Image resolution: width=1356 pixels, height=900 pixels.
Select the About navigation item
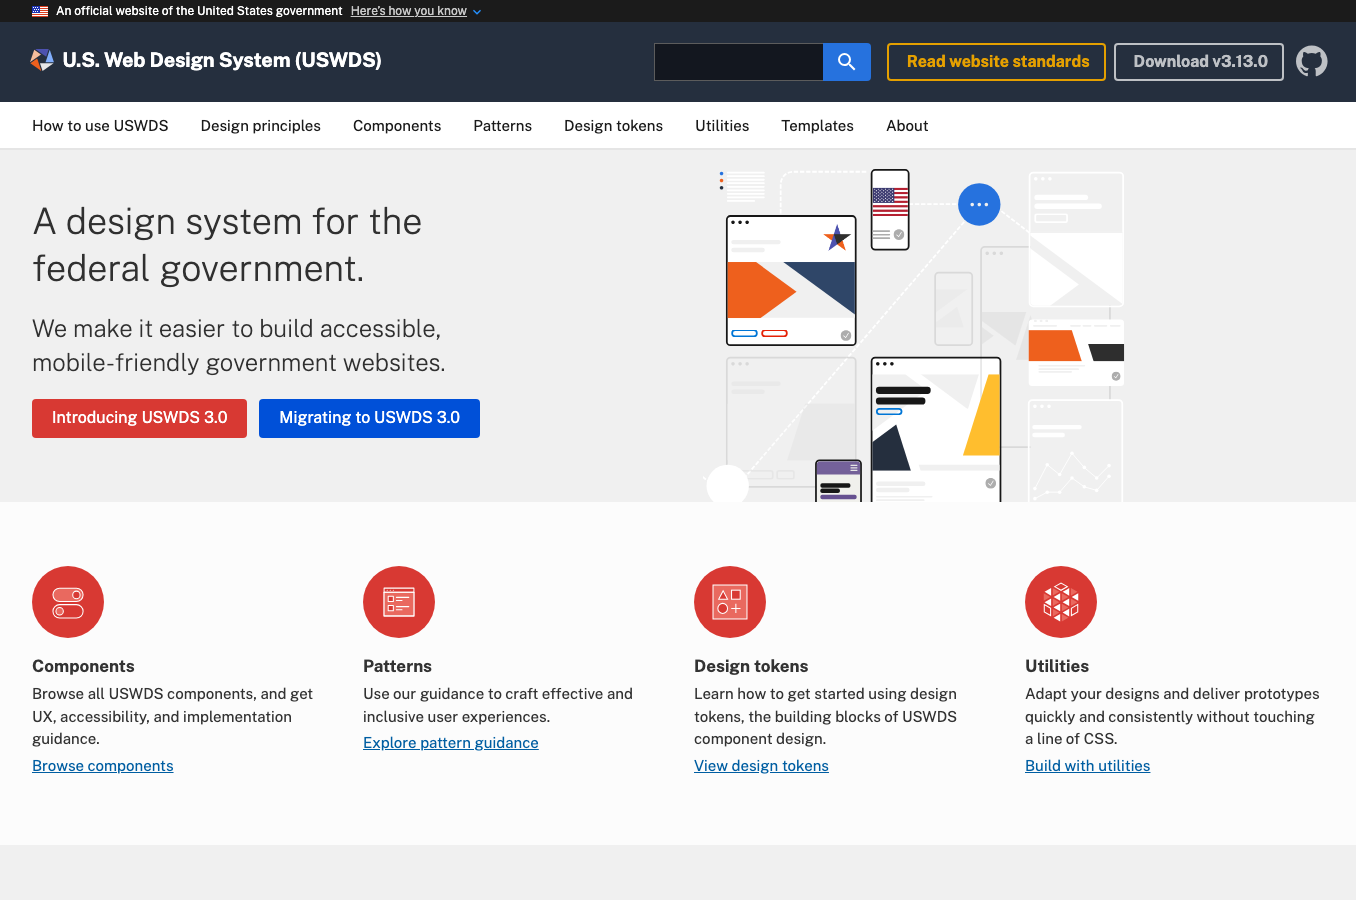pos(907,125)
